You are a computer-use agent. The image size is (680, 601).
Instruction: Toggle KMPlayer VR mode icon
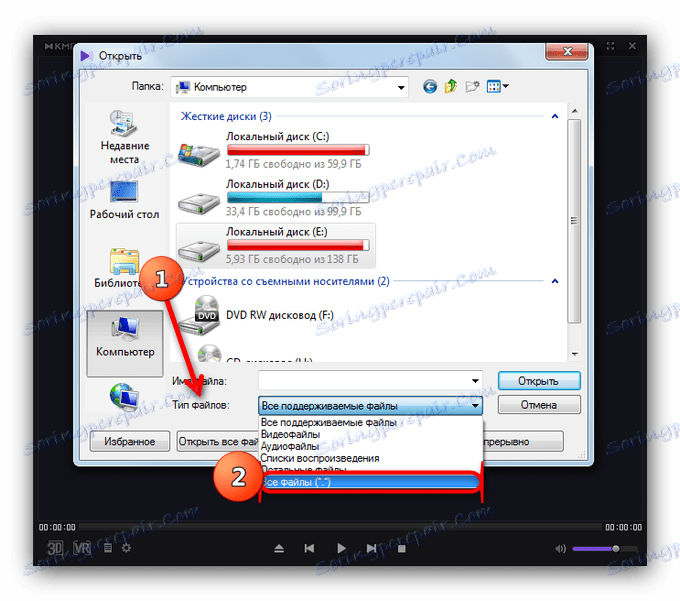[82, 548]
